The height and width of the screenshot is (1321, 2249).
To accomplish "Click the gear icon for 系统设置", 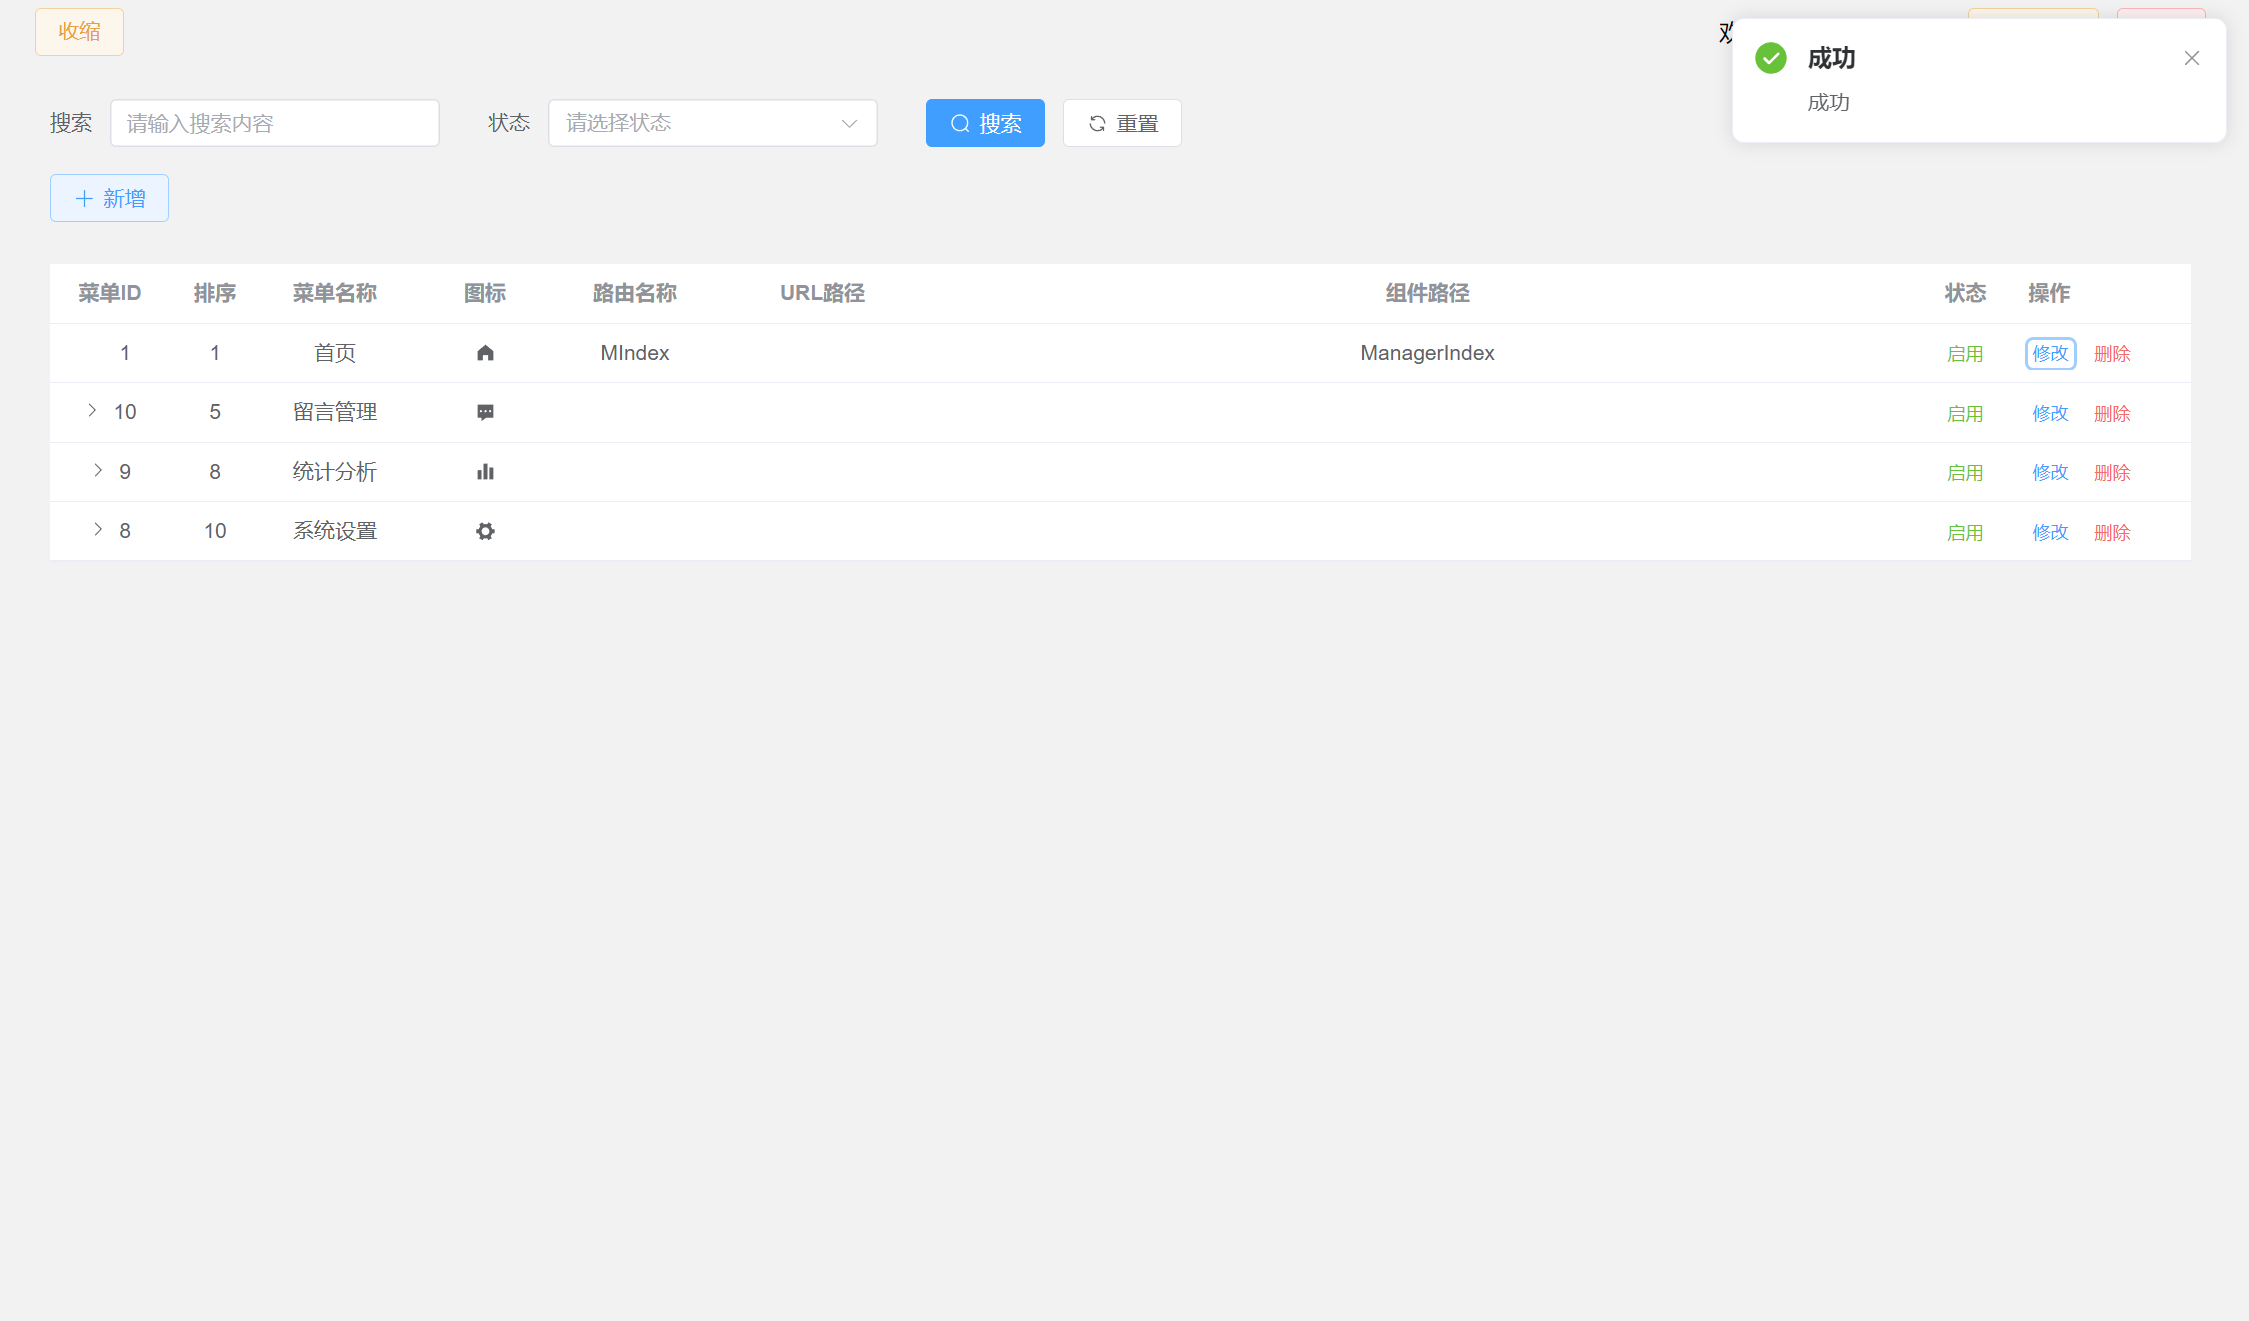I will [x=485, y=531].
